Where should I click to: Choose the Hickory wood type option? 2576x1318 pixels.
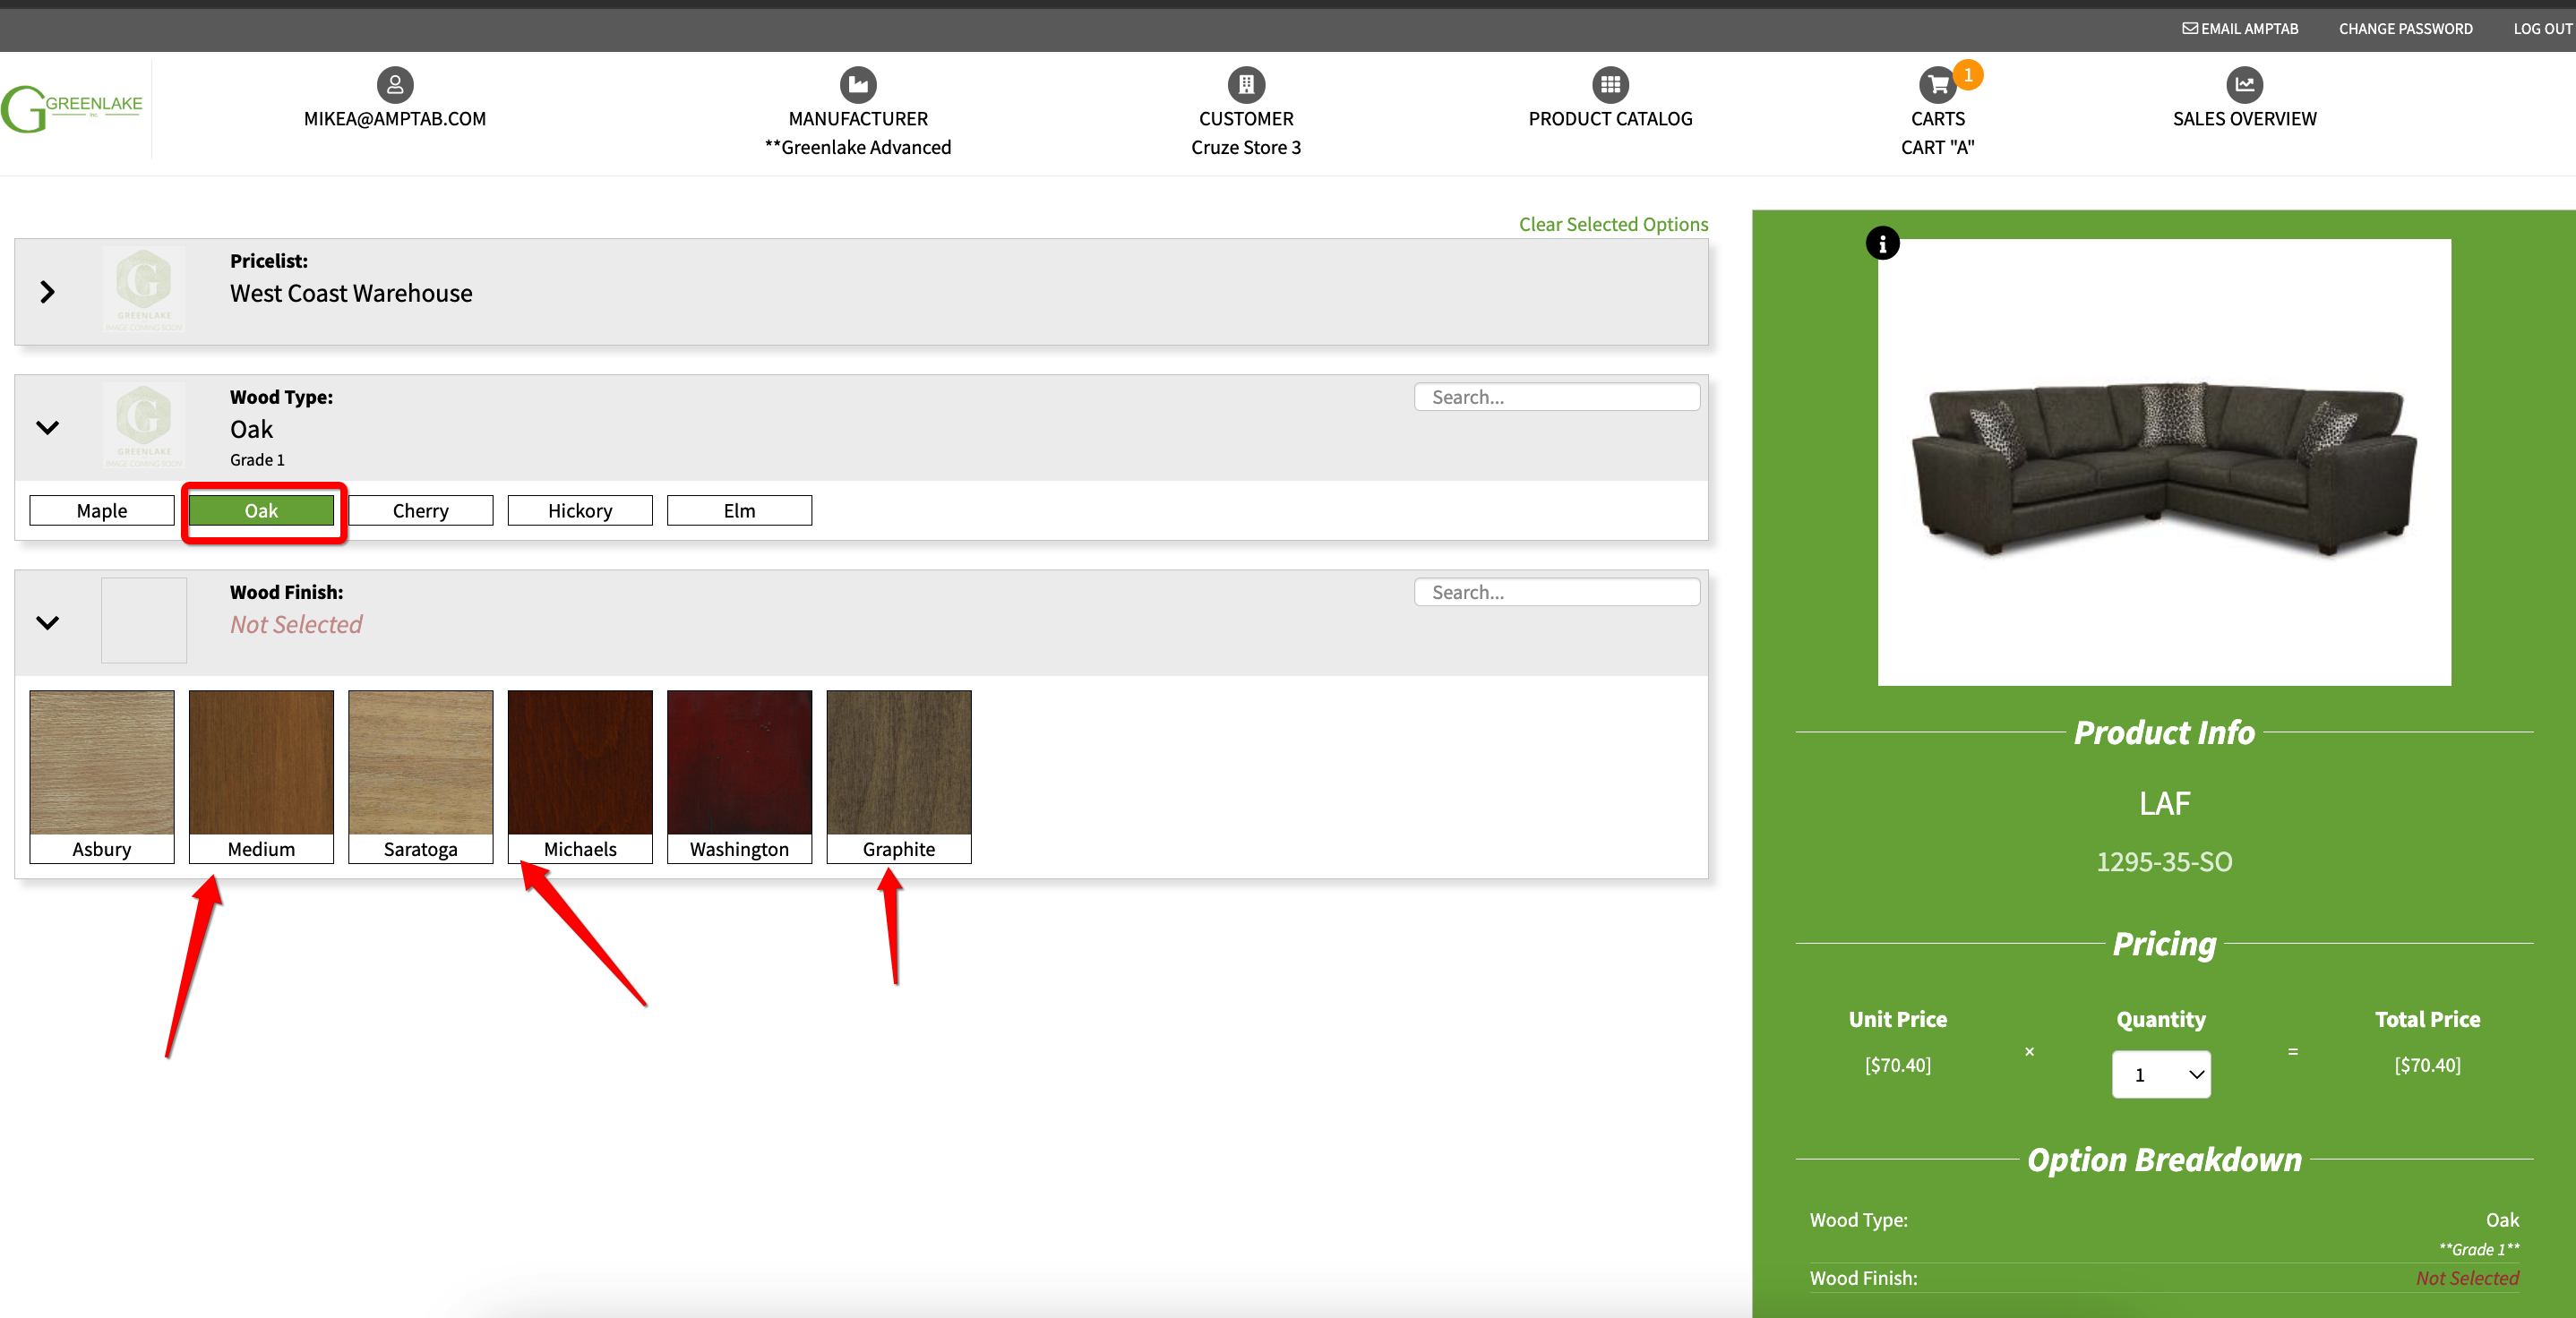click(x=580, y=511)
